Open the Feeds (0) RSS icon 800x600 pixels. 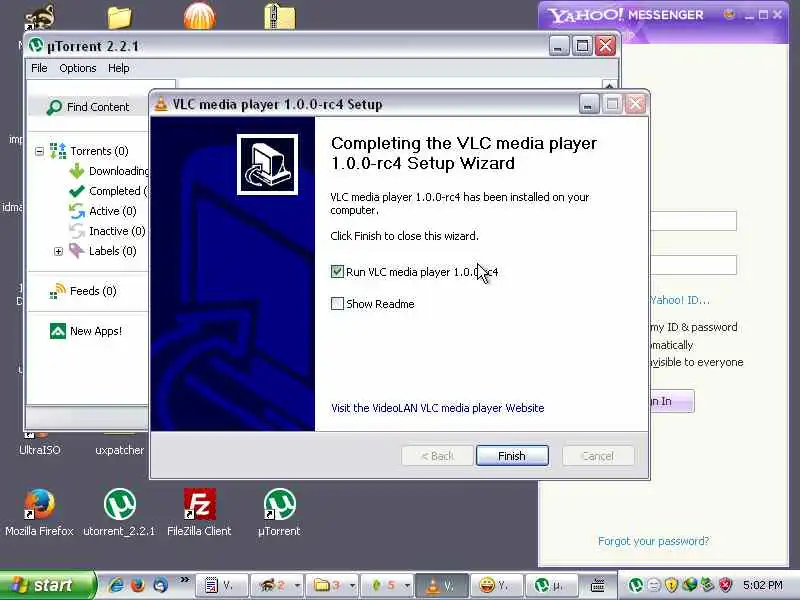(x=58, y=291)
